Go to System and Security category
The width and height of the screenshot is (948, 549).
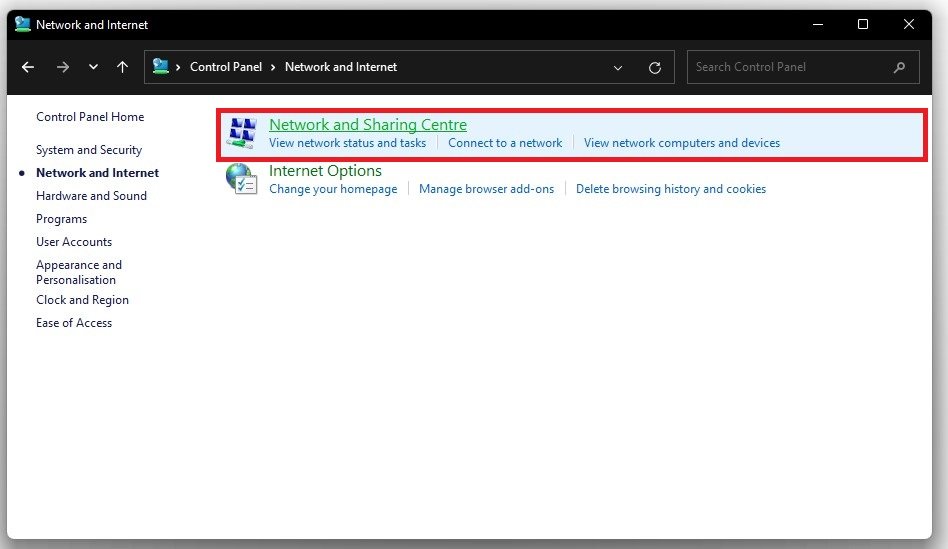pyautogui.click(x=89, y=150)
